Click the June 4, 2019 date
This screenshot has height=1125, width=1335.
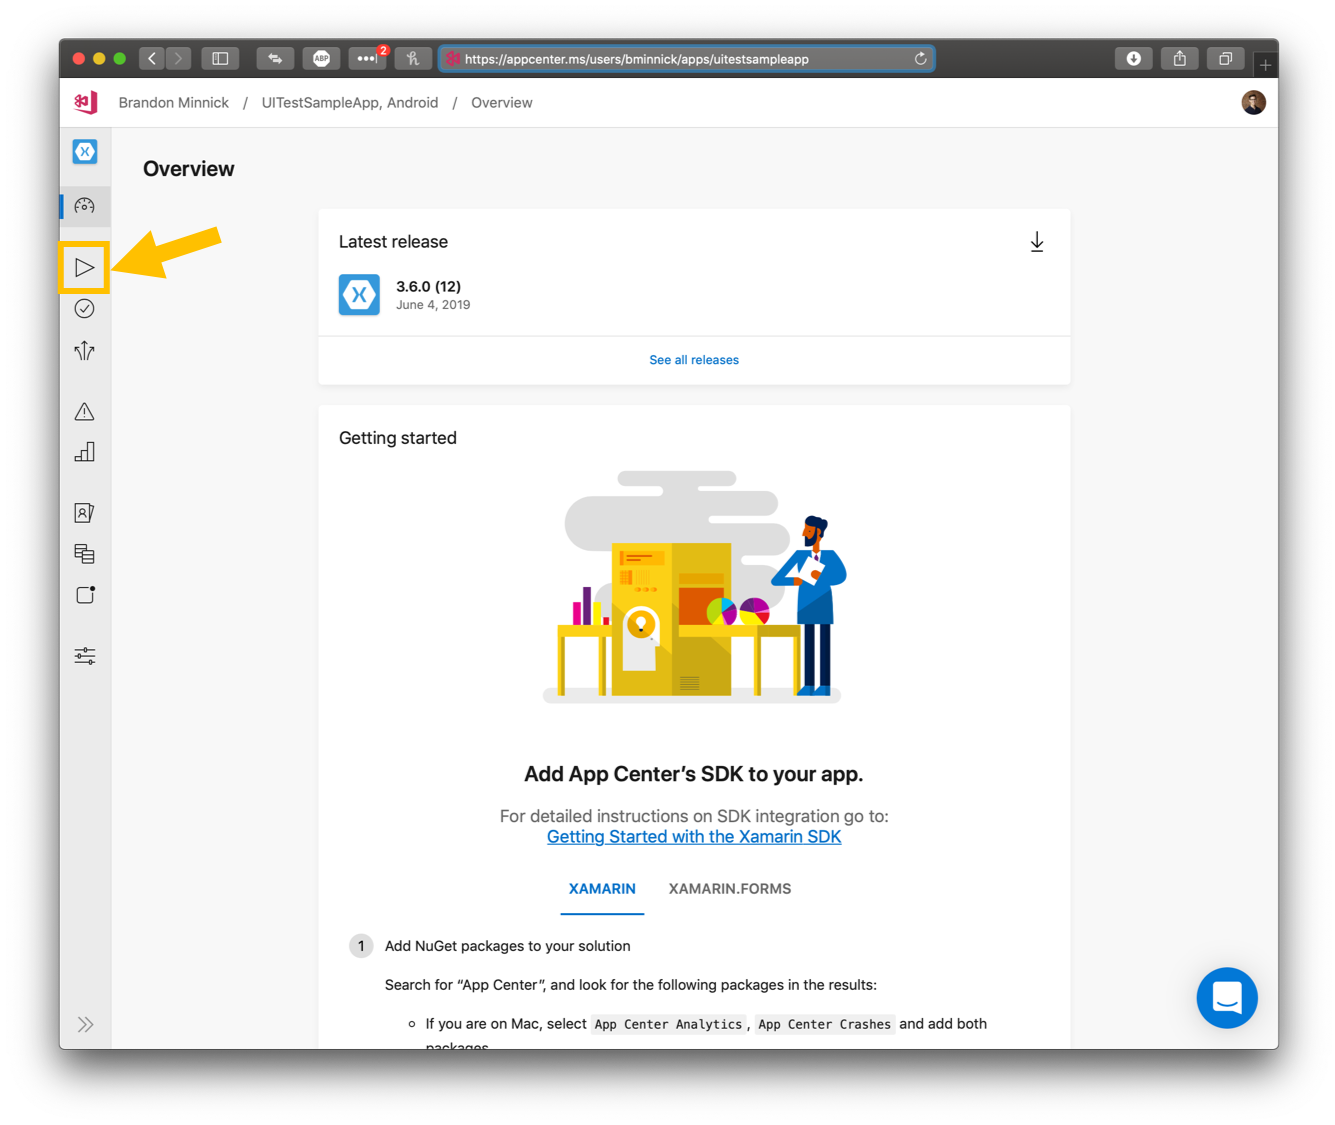[433, 305]
